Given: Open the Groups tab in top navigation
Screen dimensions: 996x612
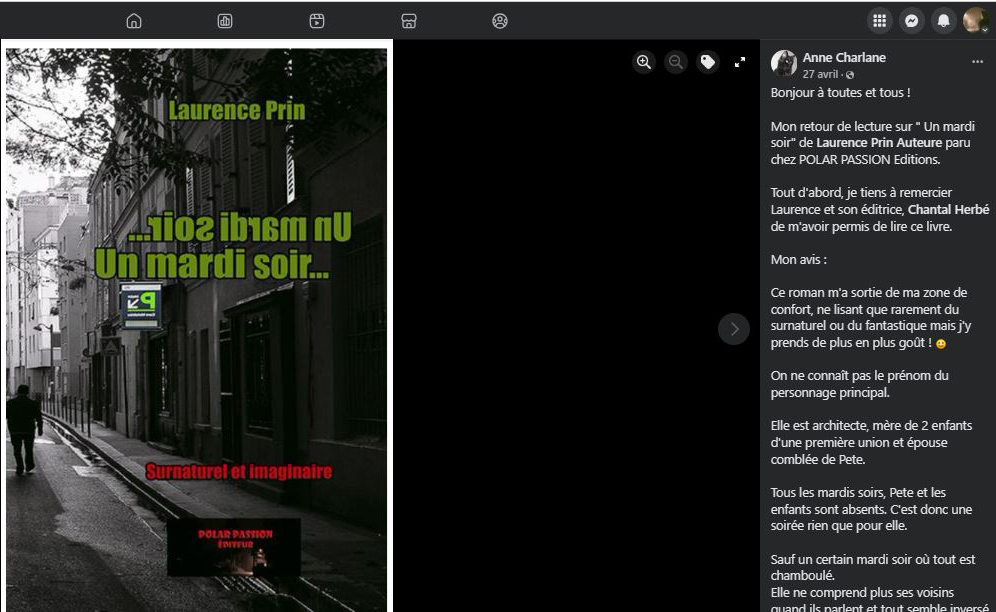Looking at the screenshot, I should point(500,21).
